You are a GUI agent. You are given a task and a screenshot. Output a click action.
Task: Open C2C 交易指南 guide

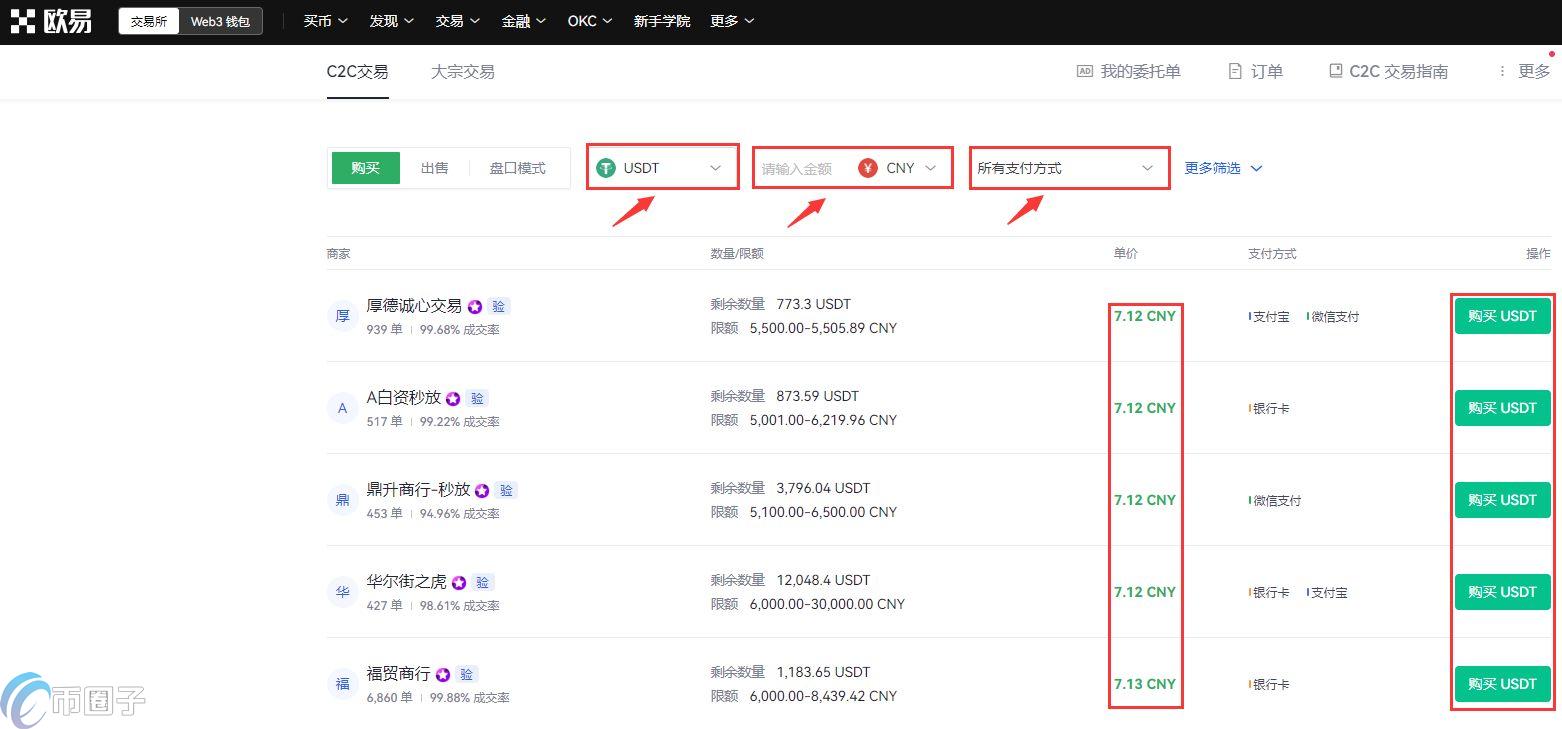1388,71
